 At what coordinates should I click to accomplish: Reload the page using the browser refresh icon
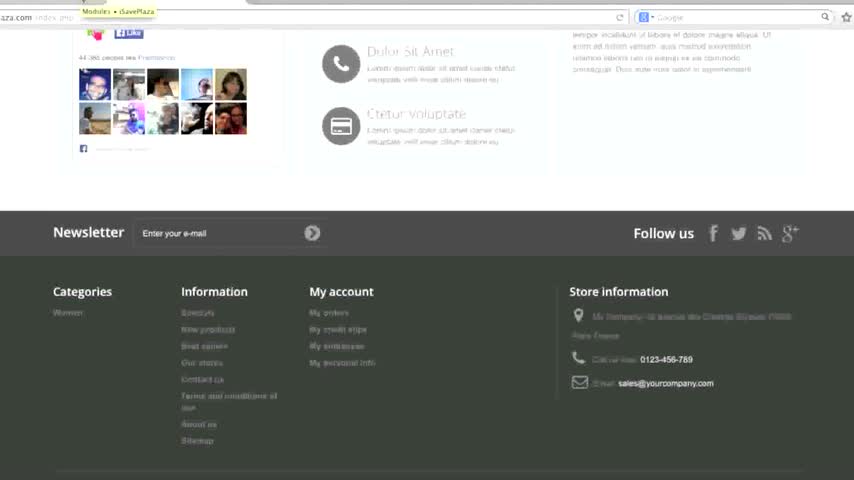(x=619, y=17)
